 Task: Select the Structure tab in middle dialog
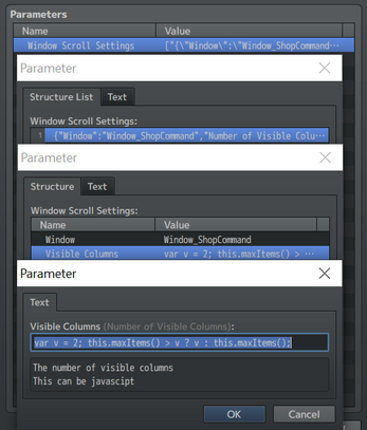(52, 186)
